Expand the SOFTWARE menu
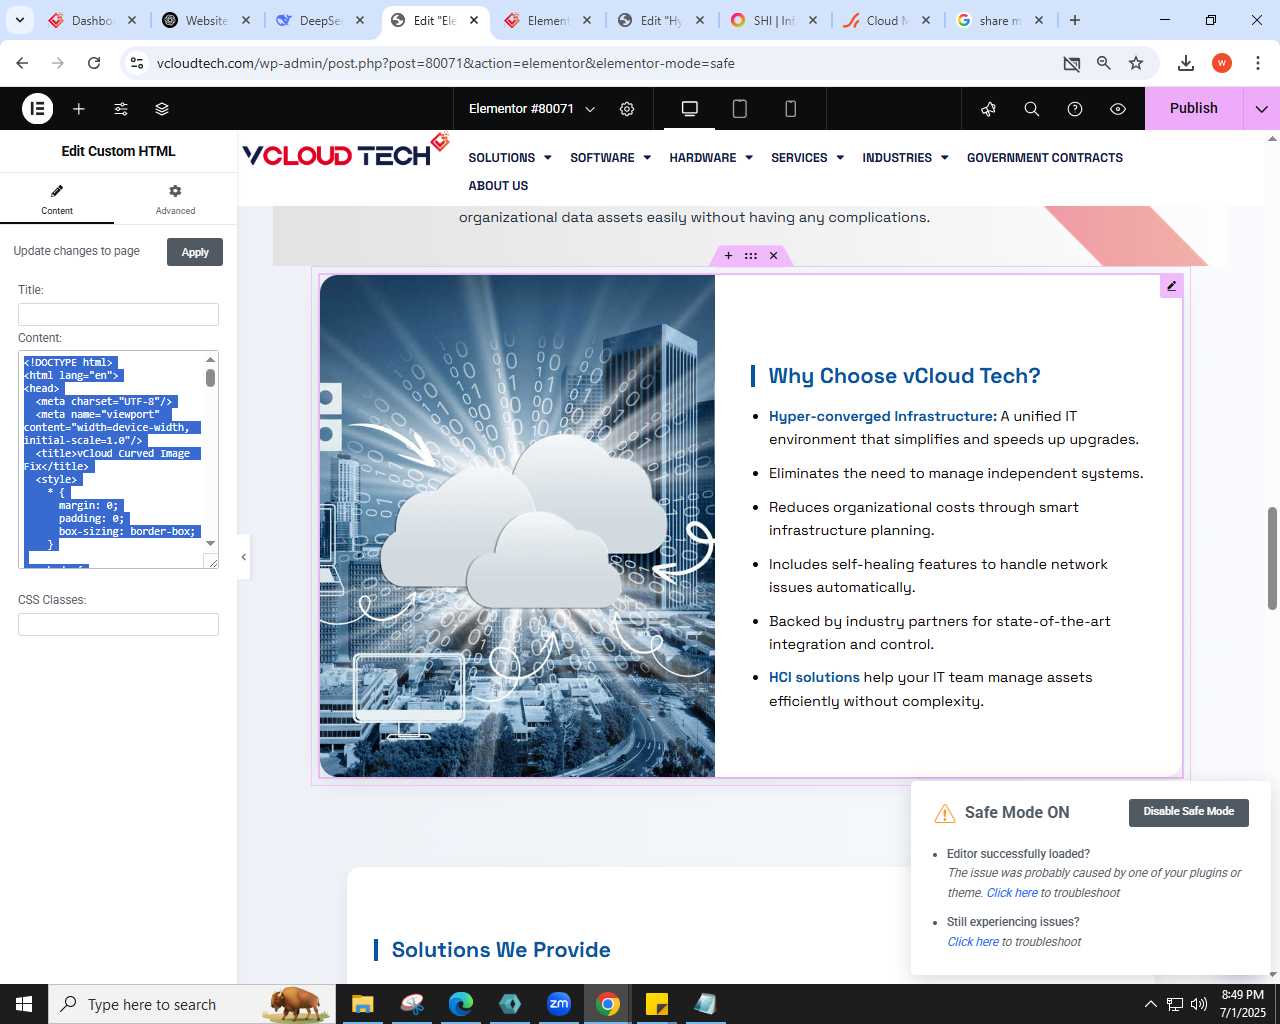 (x=610, y=158)
